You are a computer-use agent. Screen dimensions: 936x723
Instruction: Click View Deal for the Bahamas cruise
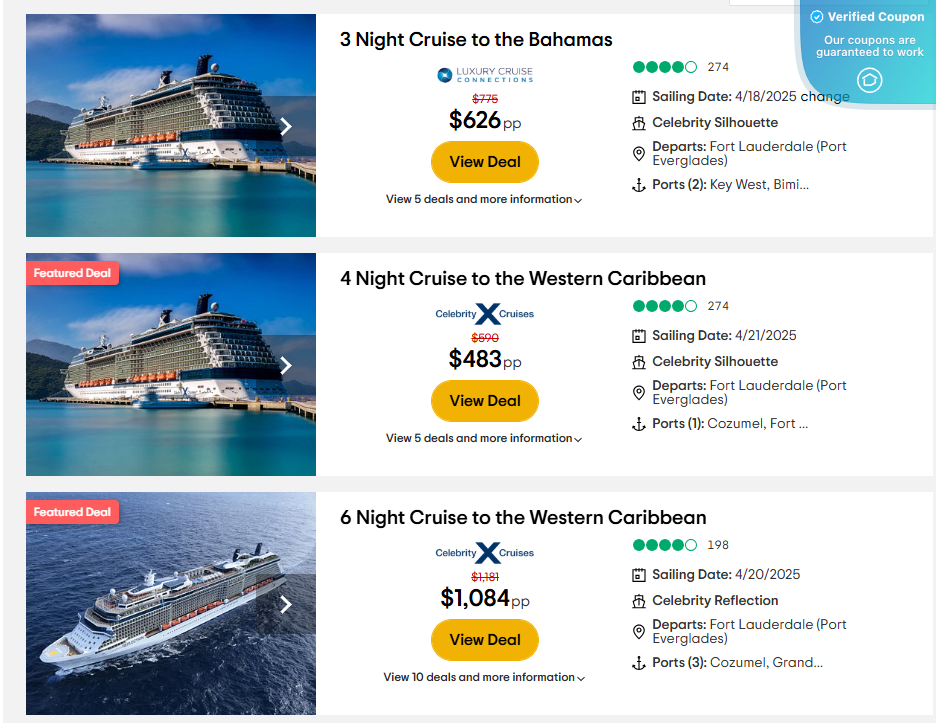[x=484, y=161]
